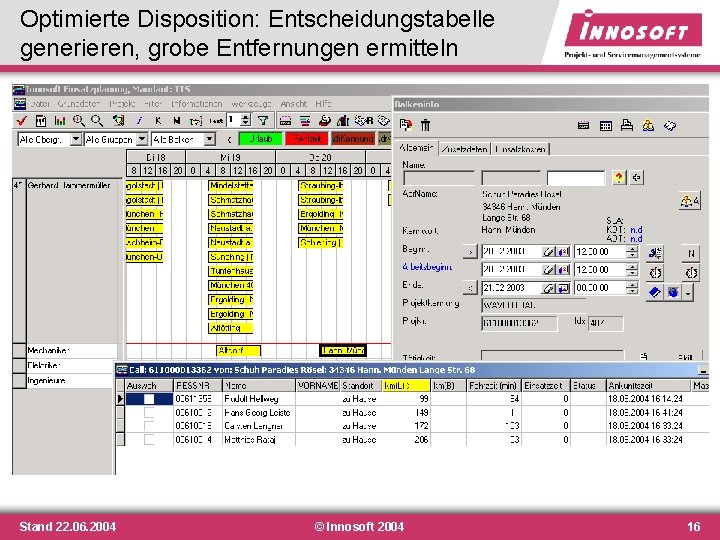Click the Mindelstetten bar on Mi 19
The image size is (720, 540).
click(x=231, y=186)
